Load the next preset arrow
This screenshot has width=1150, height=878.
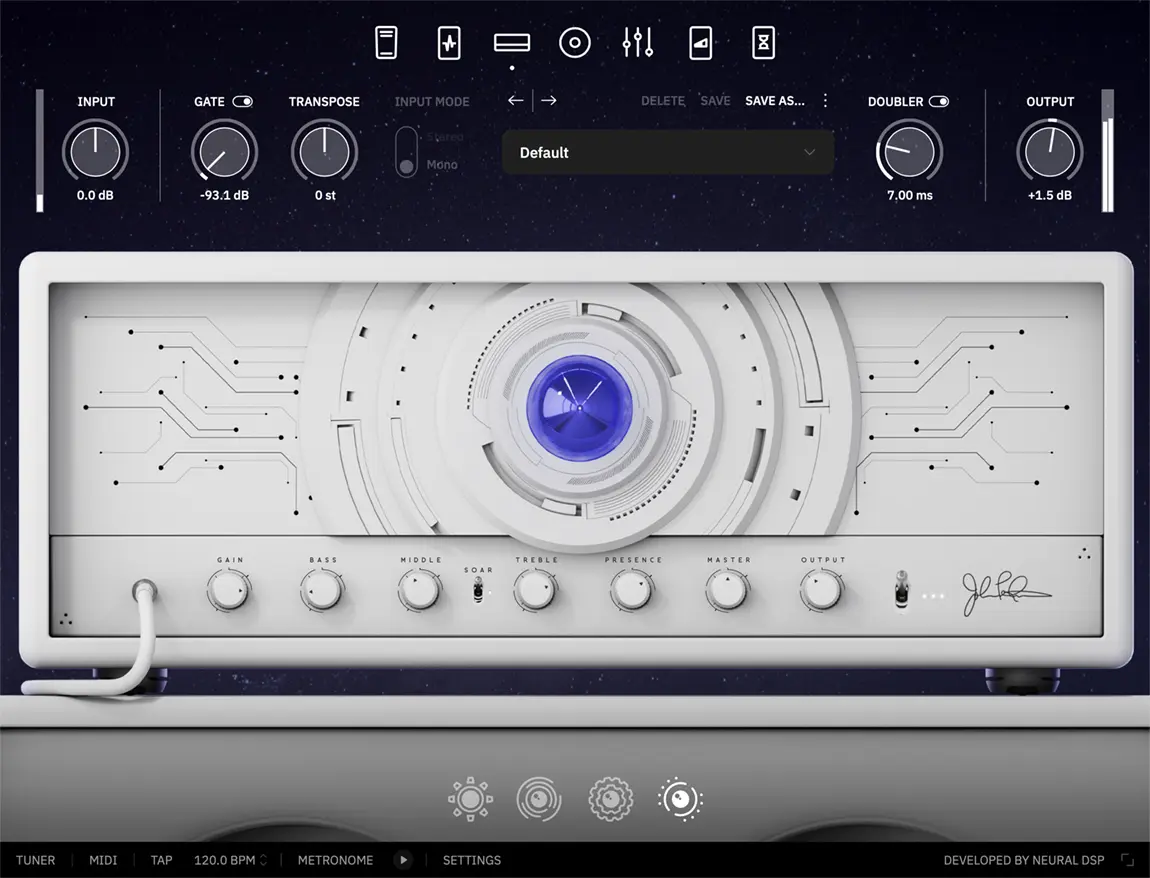[549, 100]
